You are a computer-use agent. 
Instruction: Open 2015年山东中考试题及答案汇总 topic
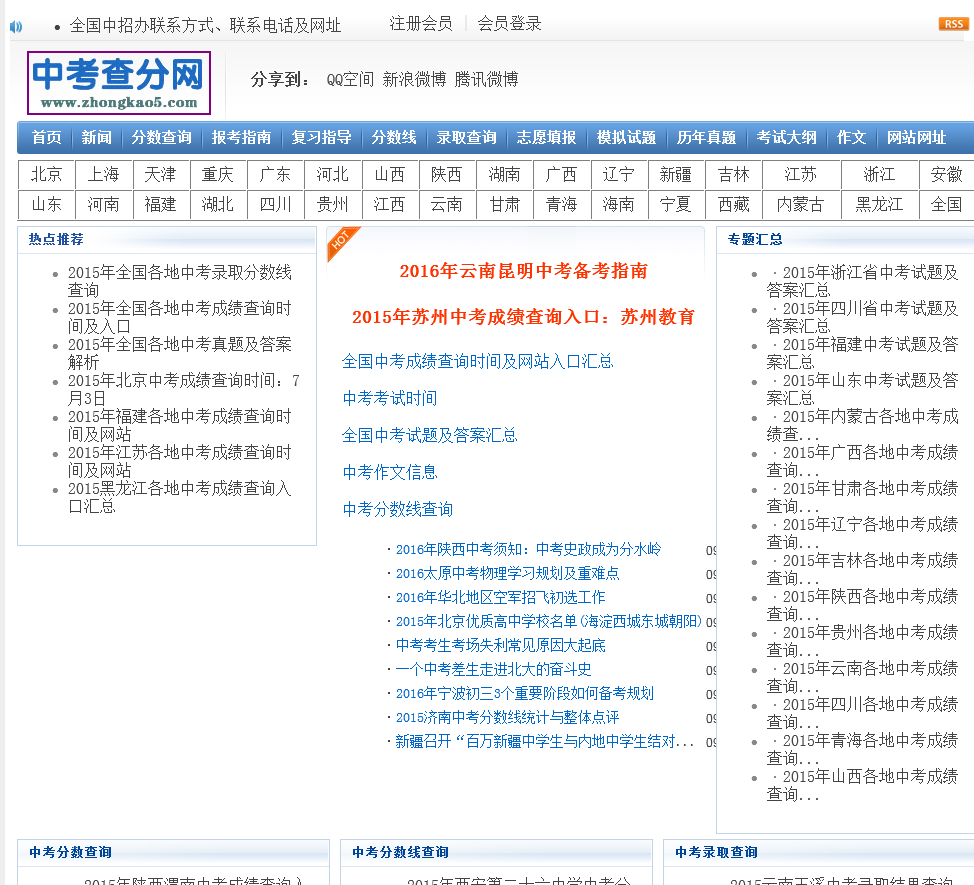click(863, 389)
